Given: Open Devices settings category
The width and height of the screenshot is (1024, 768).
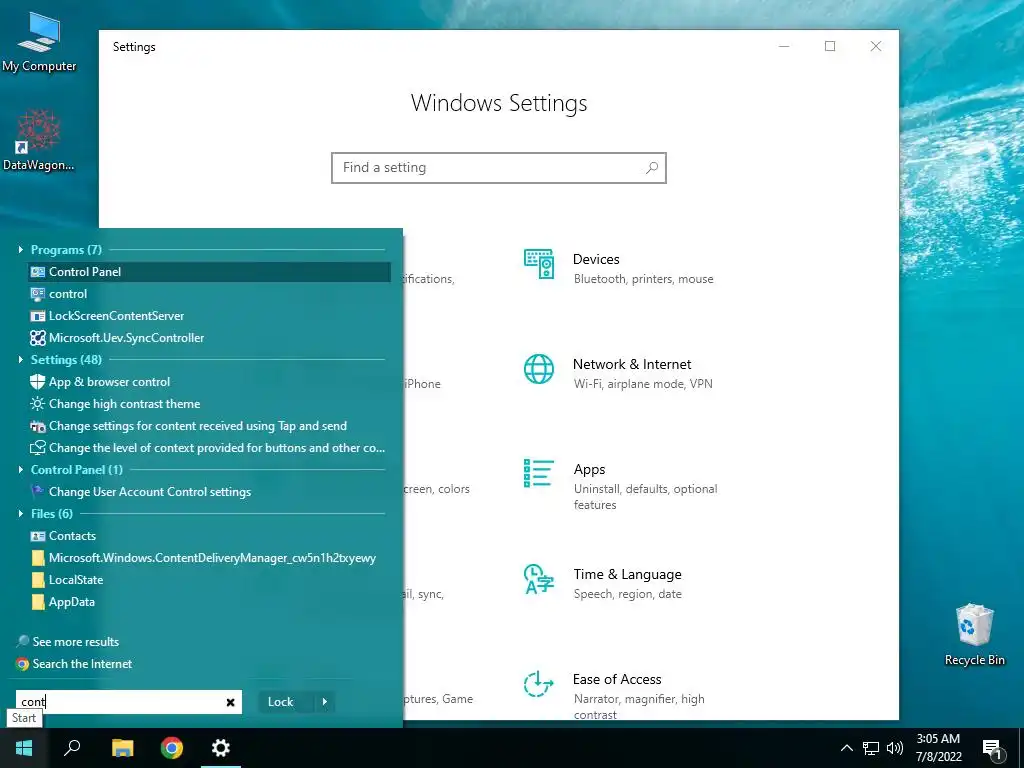Looking at the screenshot, I should pyautogui.click(x=619, y=268).
